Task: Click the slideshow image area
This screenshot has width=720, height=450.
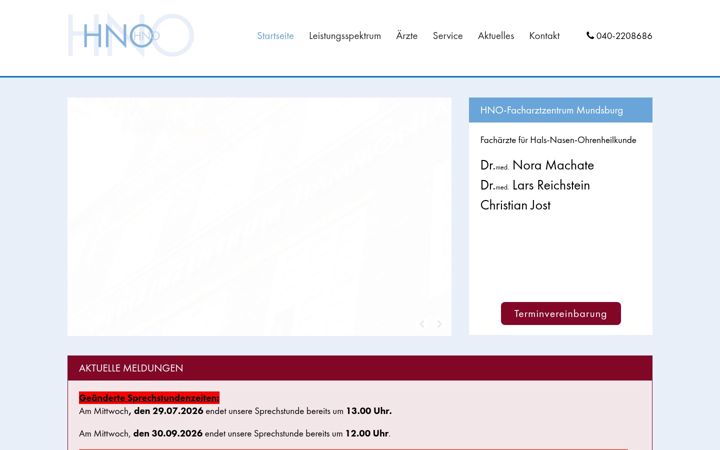Action: coord(259,217)
